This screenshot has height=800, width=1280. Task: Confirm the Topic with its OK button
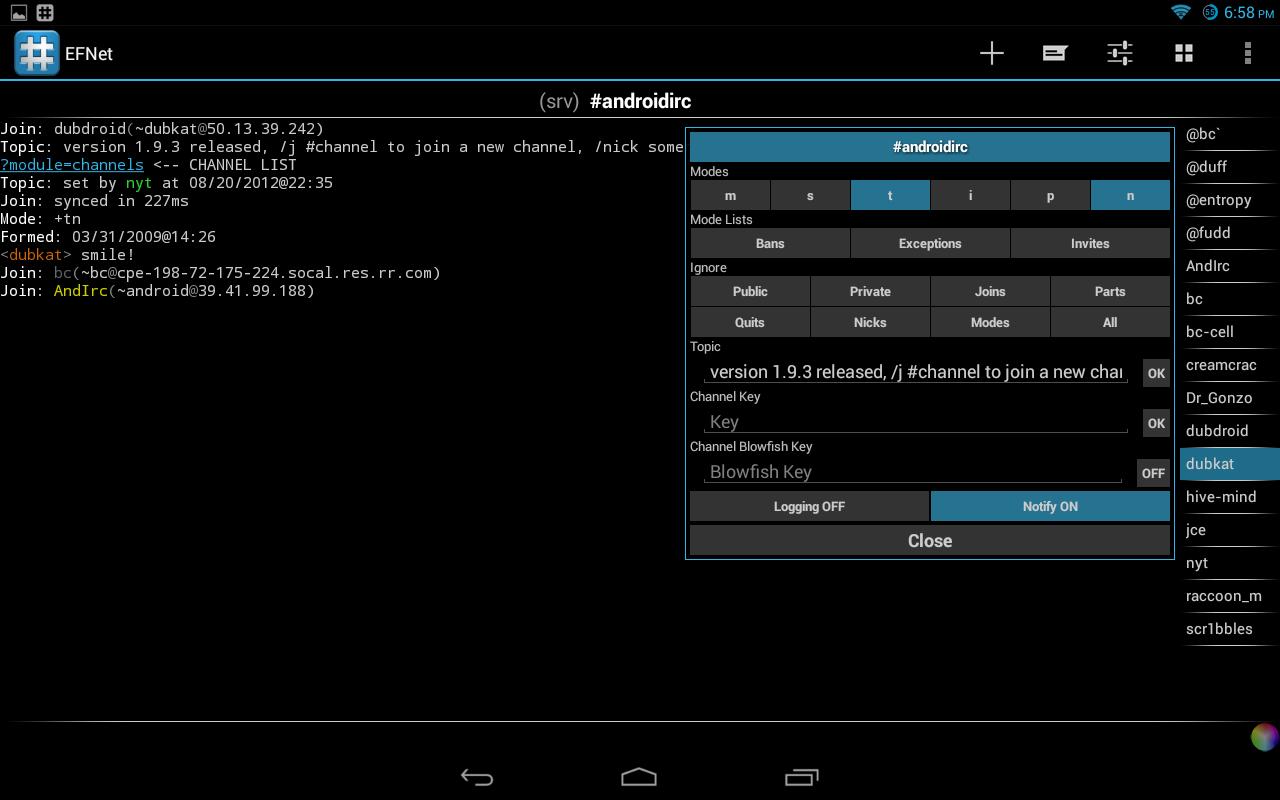tap(1156, 373)
